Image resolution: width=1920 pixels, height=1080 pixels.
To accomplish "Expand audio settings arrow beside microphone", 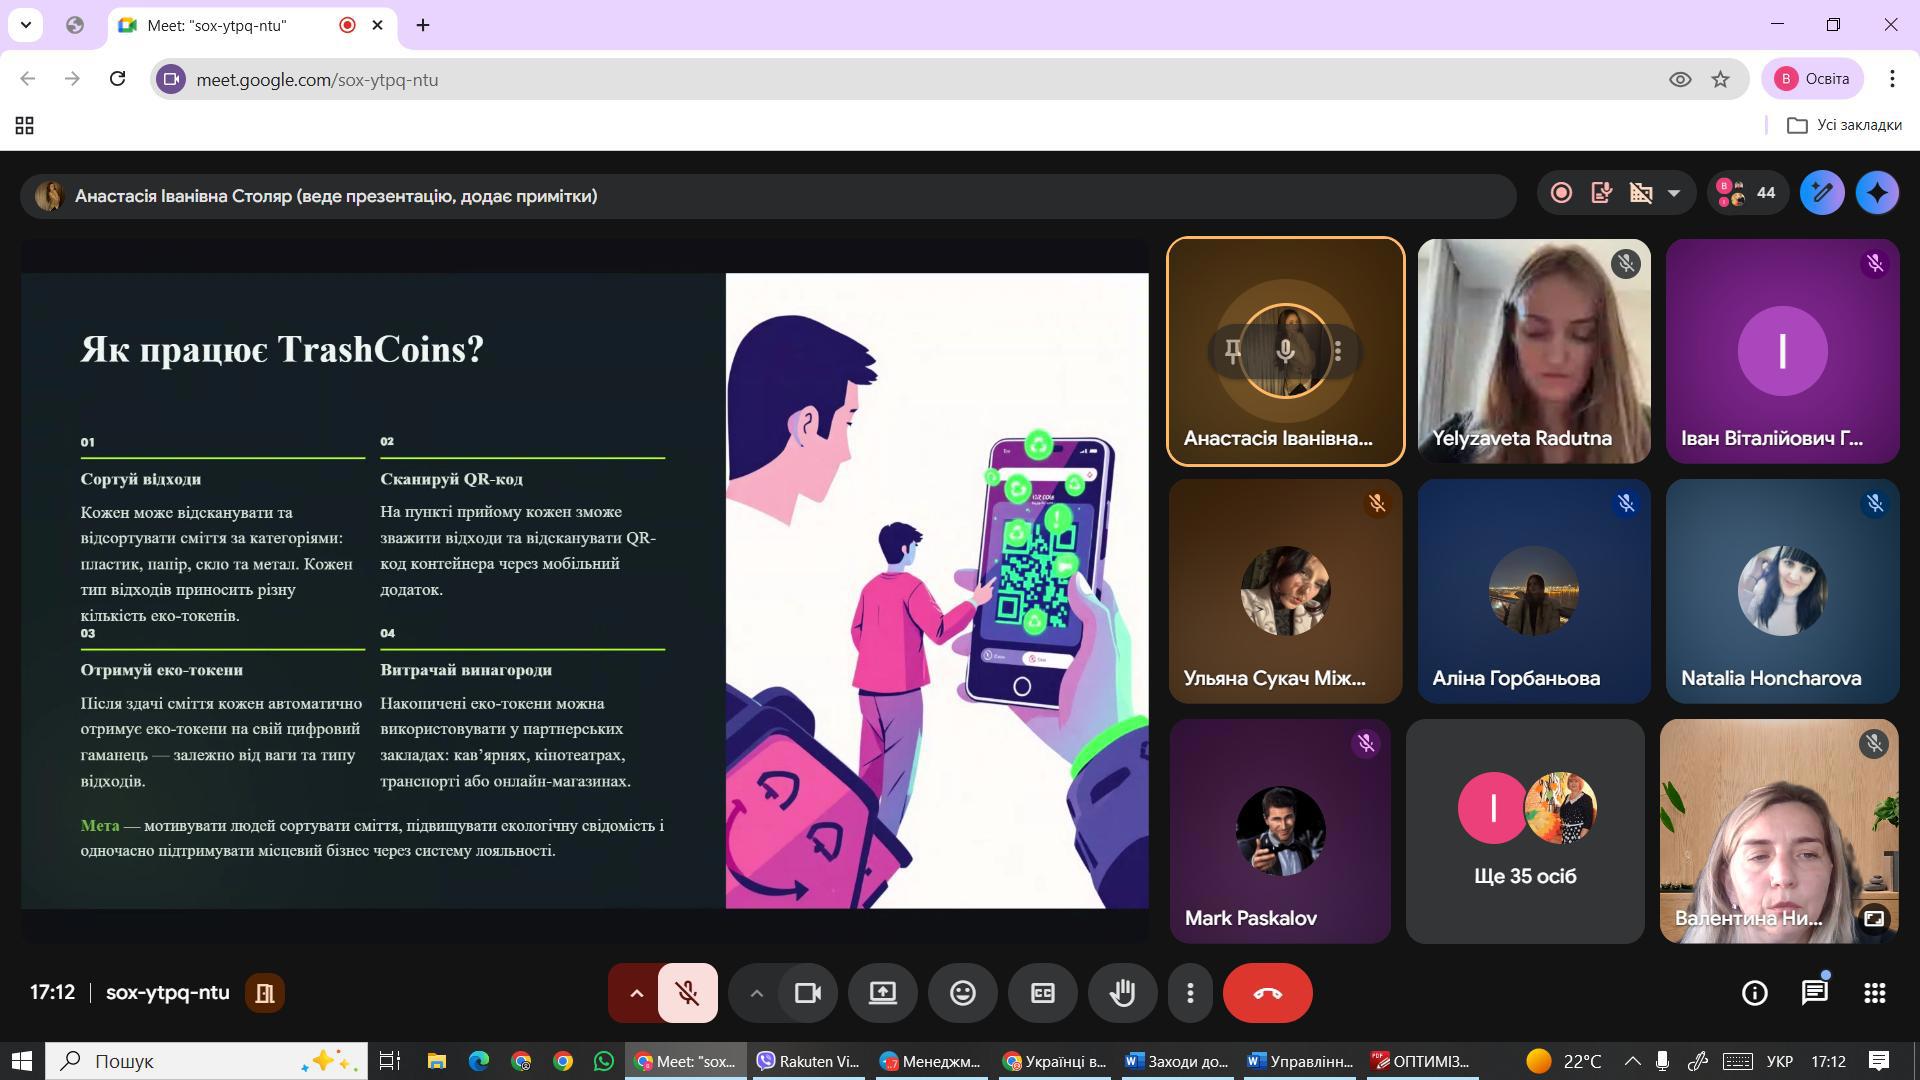I will point(636,993).
